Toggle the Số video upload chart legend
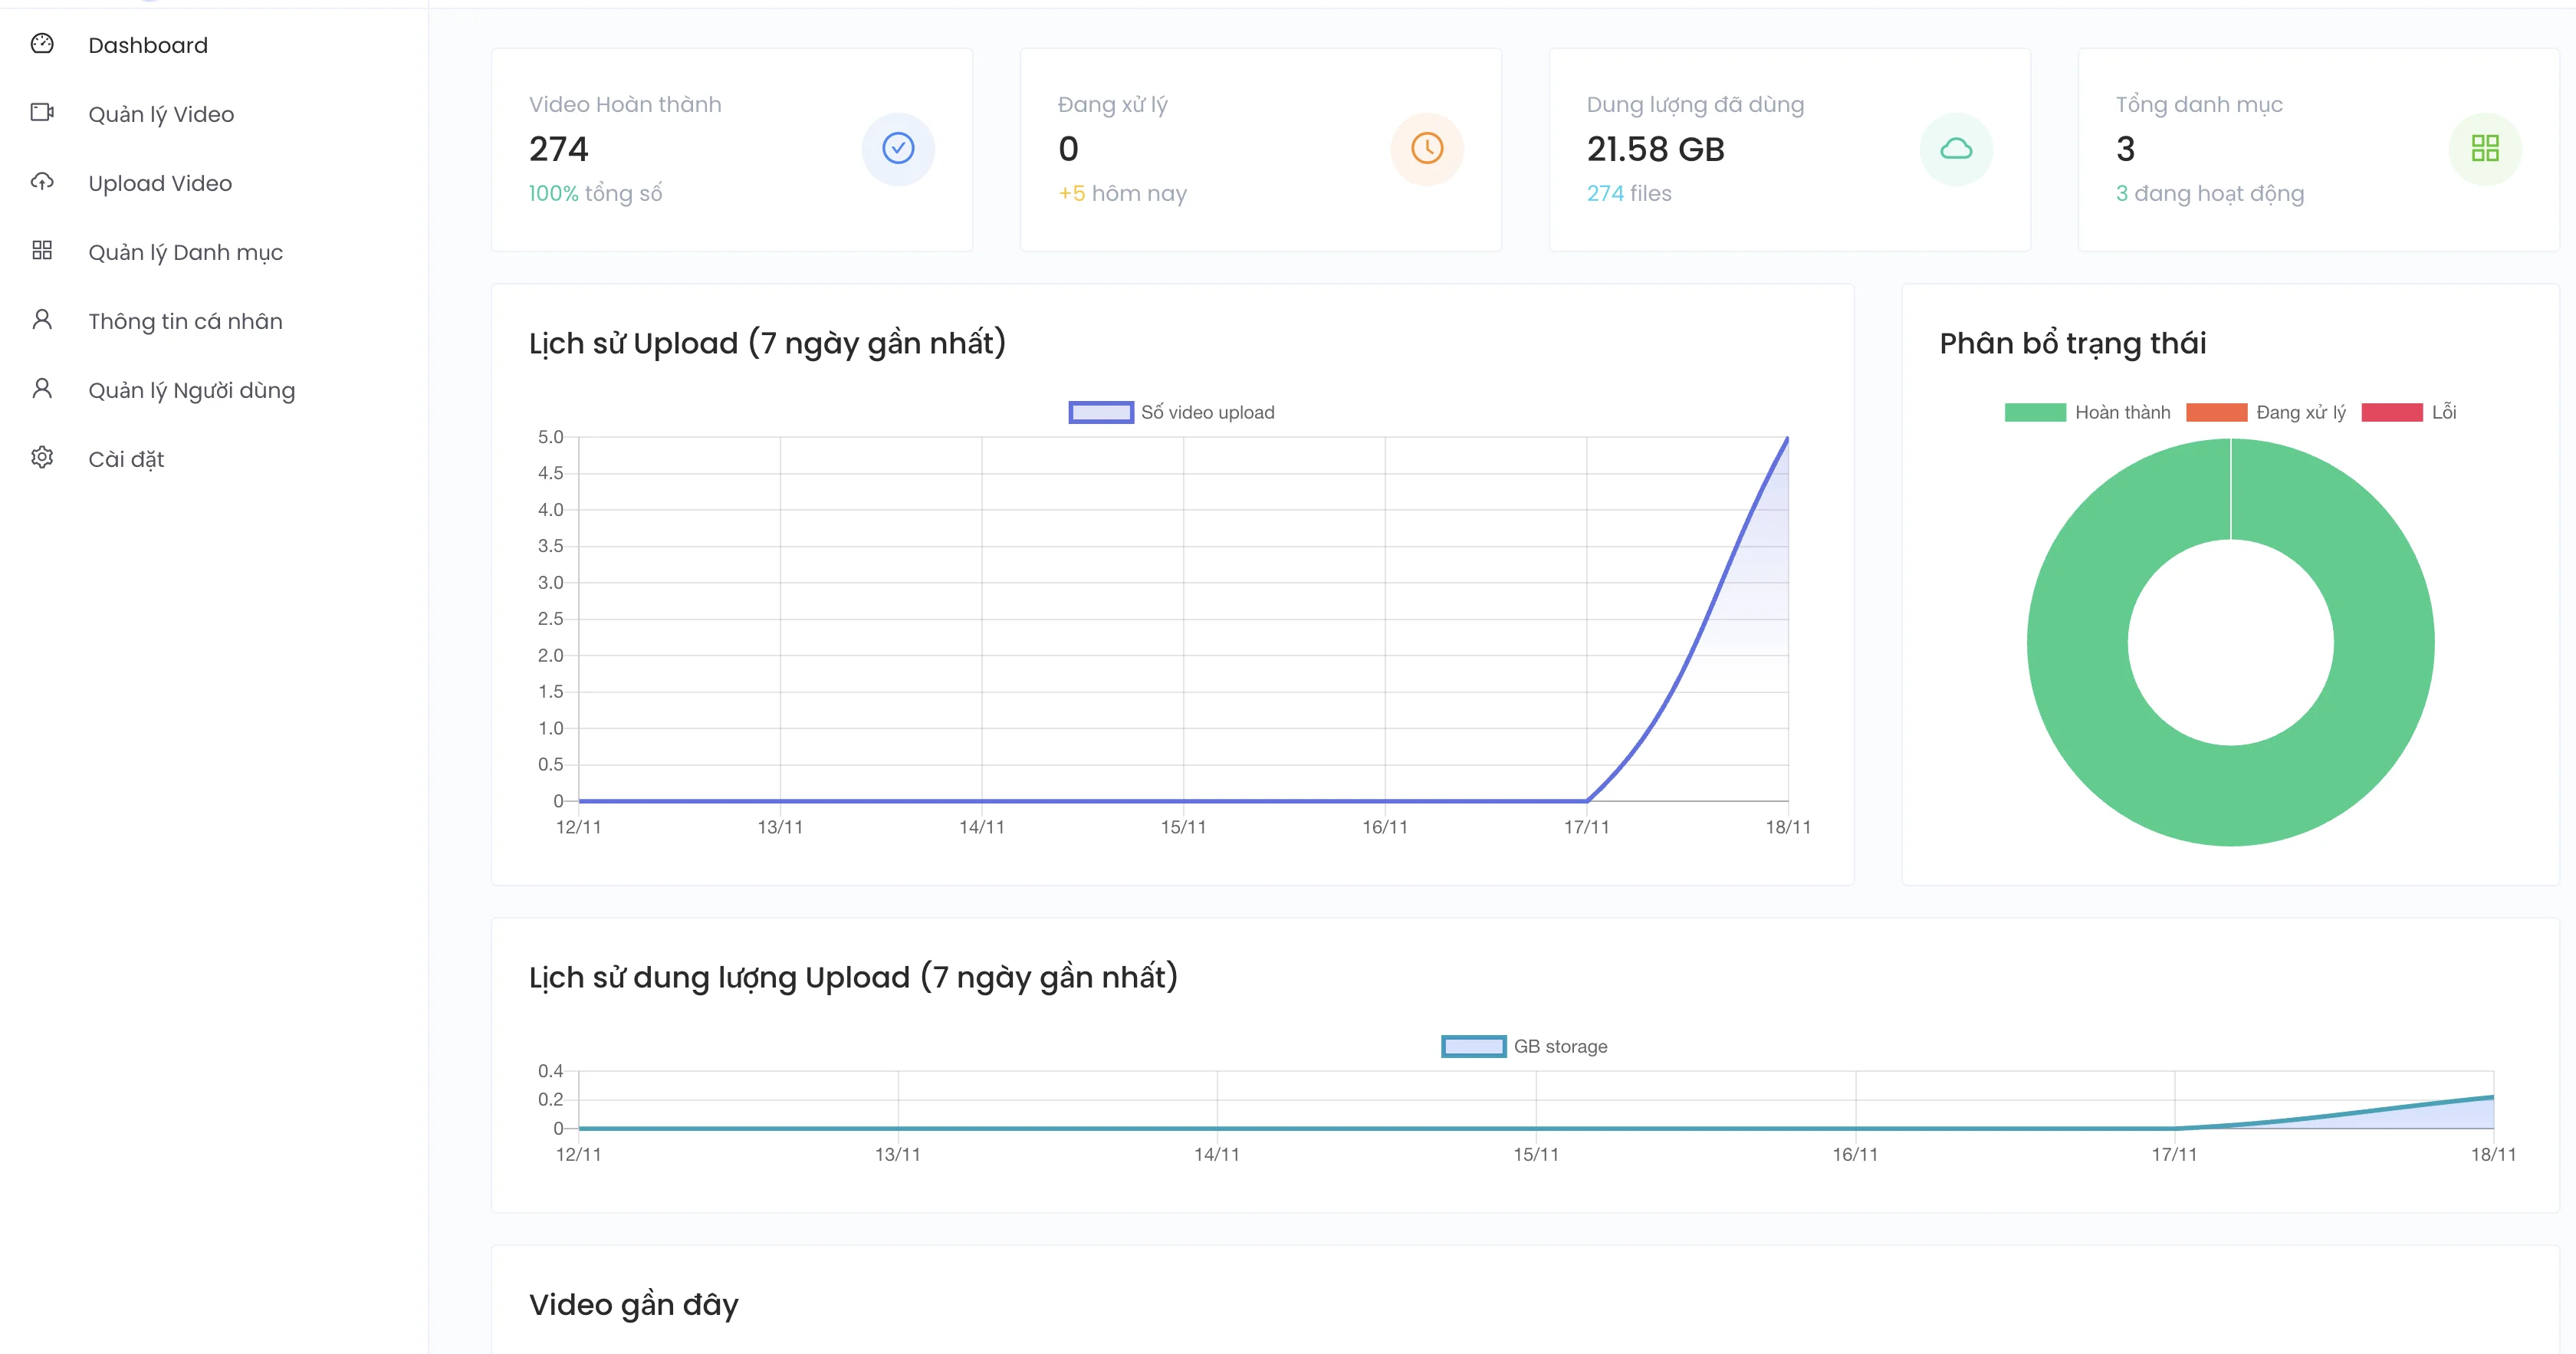 point(1172,411)
